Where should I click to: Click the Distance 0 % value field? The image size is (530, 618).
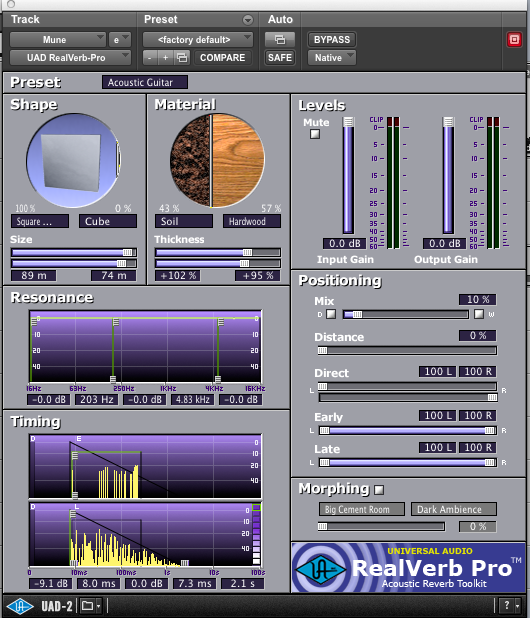pyautogui.click(x=478, y=335)
